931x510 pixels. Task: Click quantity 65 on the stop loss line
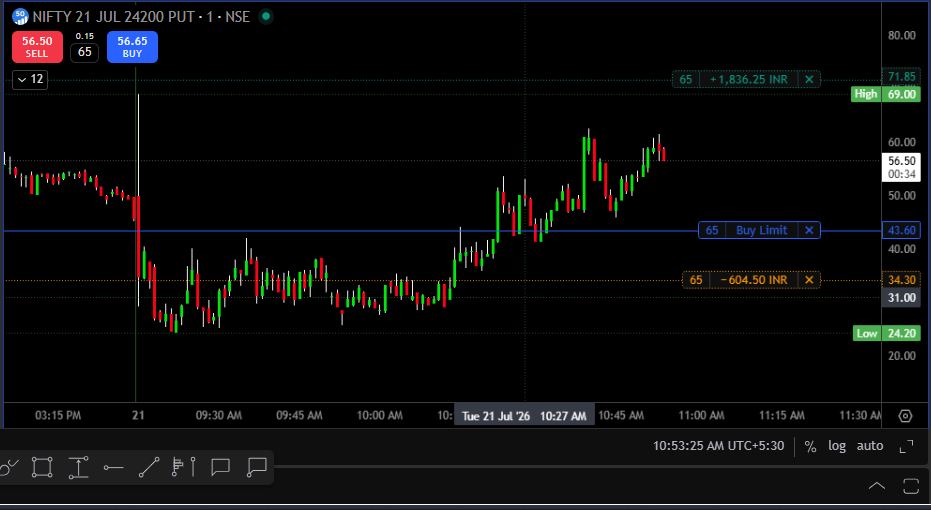tap(696, 280)
